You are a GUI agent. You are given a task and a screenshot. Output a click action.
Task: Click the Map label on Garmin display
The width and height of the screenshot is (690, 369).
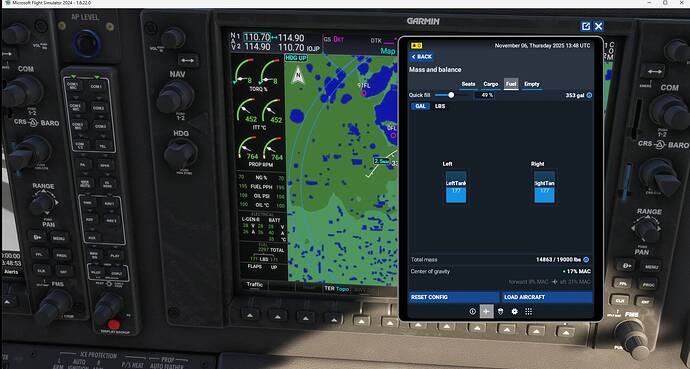[388, 51]
